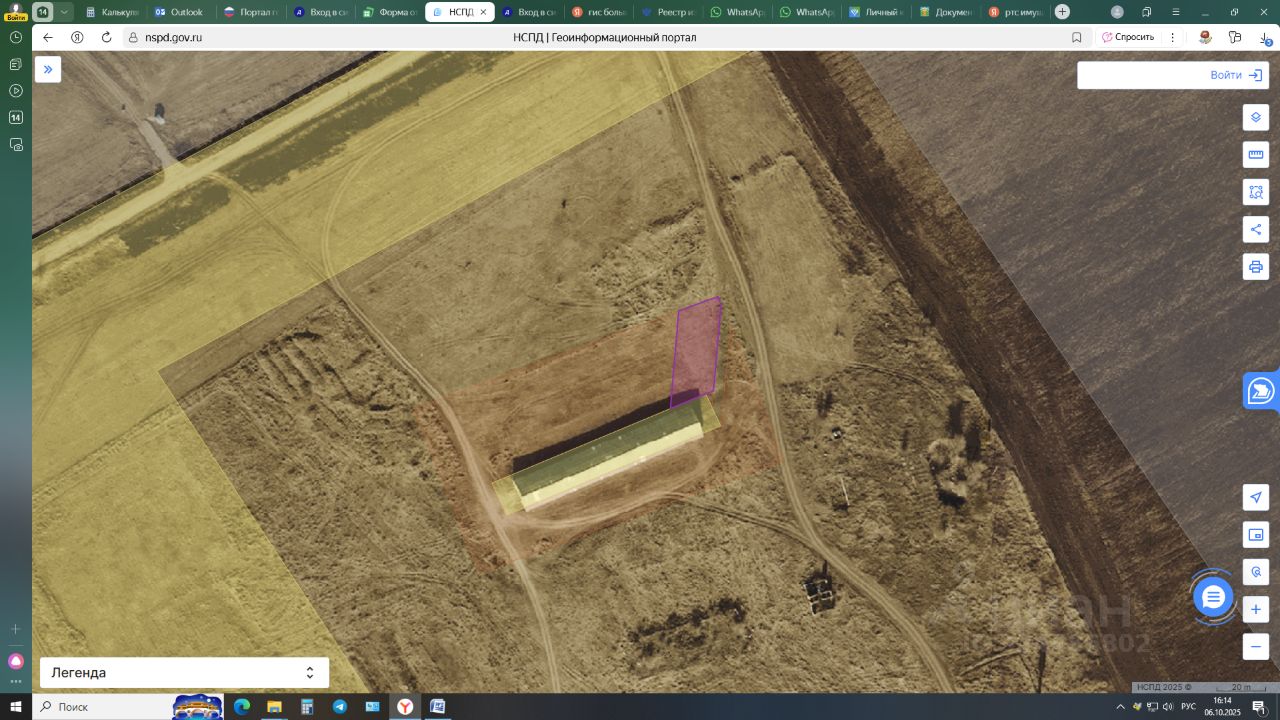
Task: Zoom in on the map
Action: [x=1256, y=609]
